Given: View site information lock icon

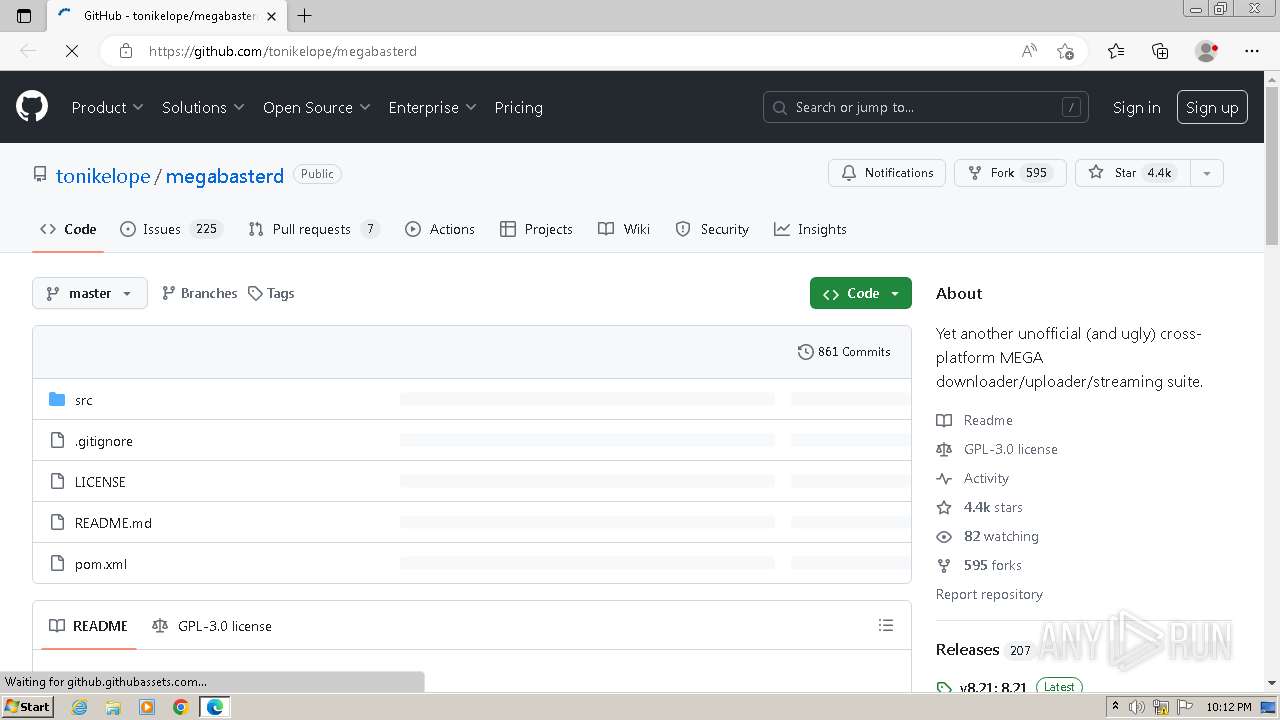Looking at the screenshot, I should [126, 51].
